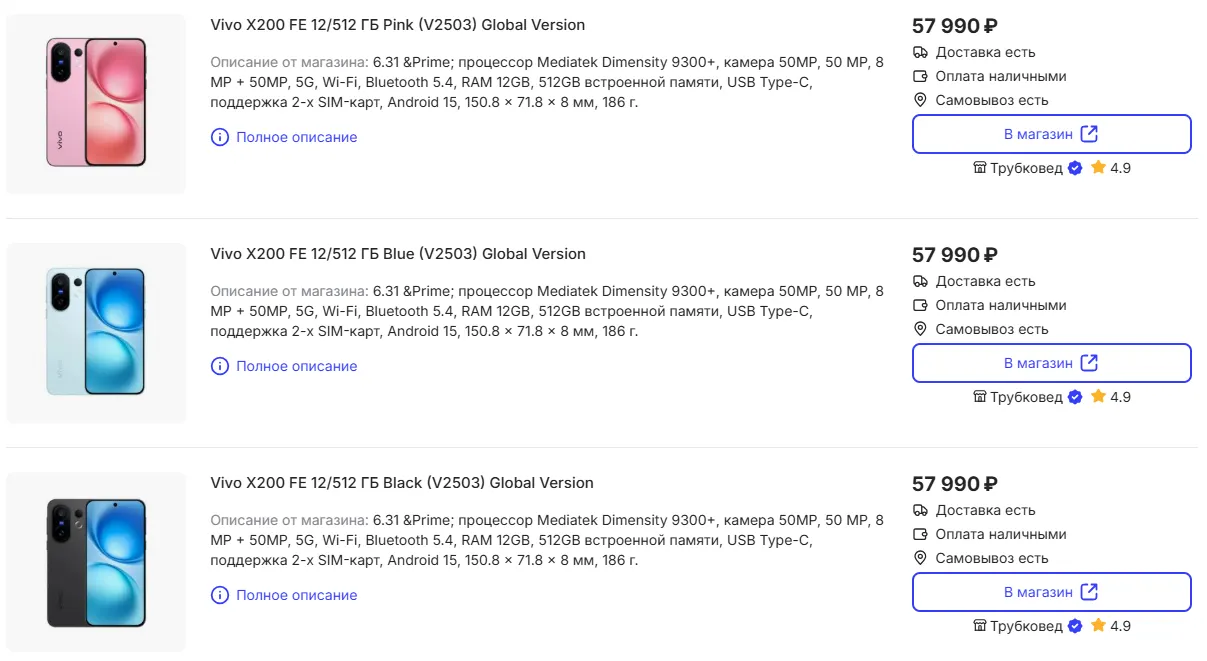Click the info icon beside the Pink model's Полное описание
The height and width of the screenshot is (661, 1207).
click(x=220, y=137)
